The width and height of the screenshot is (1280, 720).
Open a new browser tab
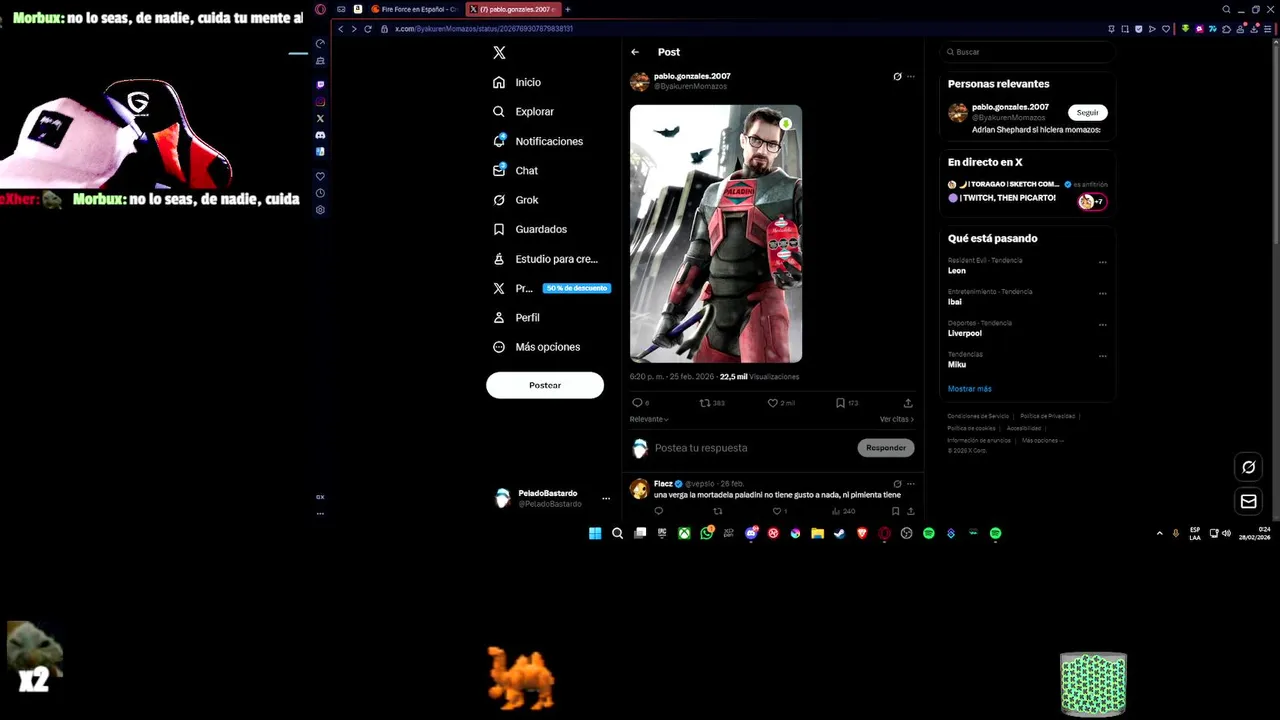tap(567, 9)
